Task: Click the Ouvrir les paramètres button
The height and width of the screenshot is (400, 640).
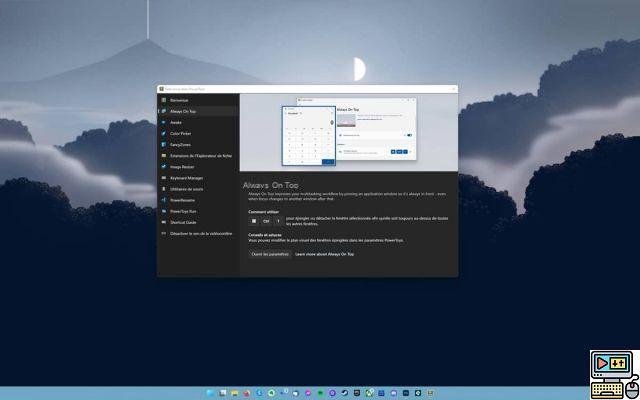Action: (270, 254)
